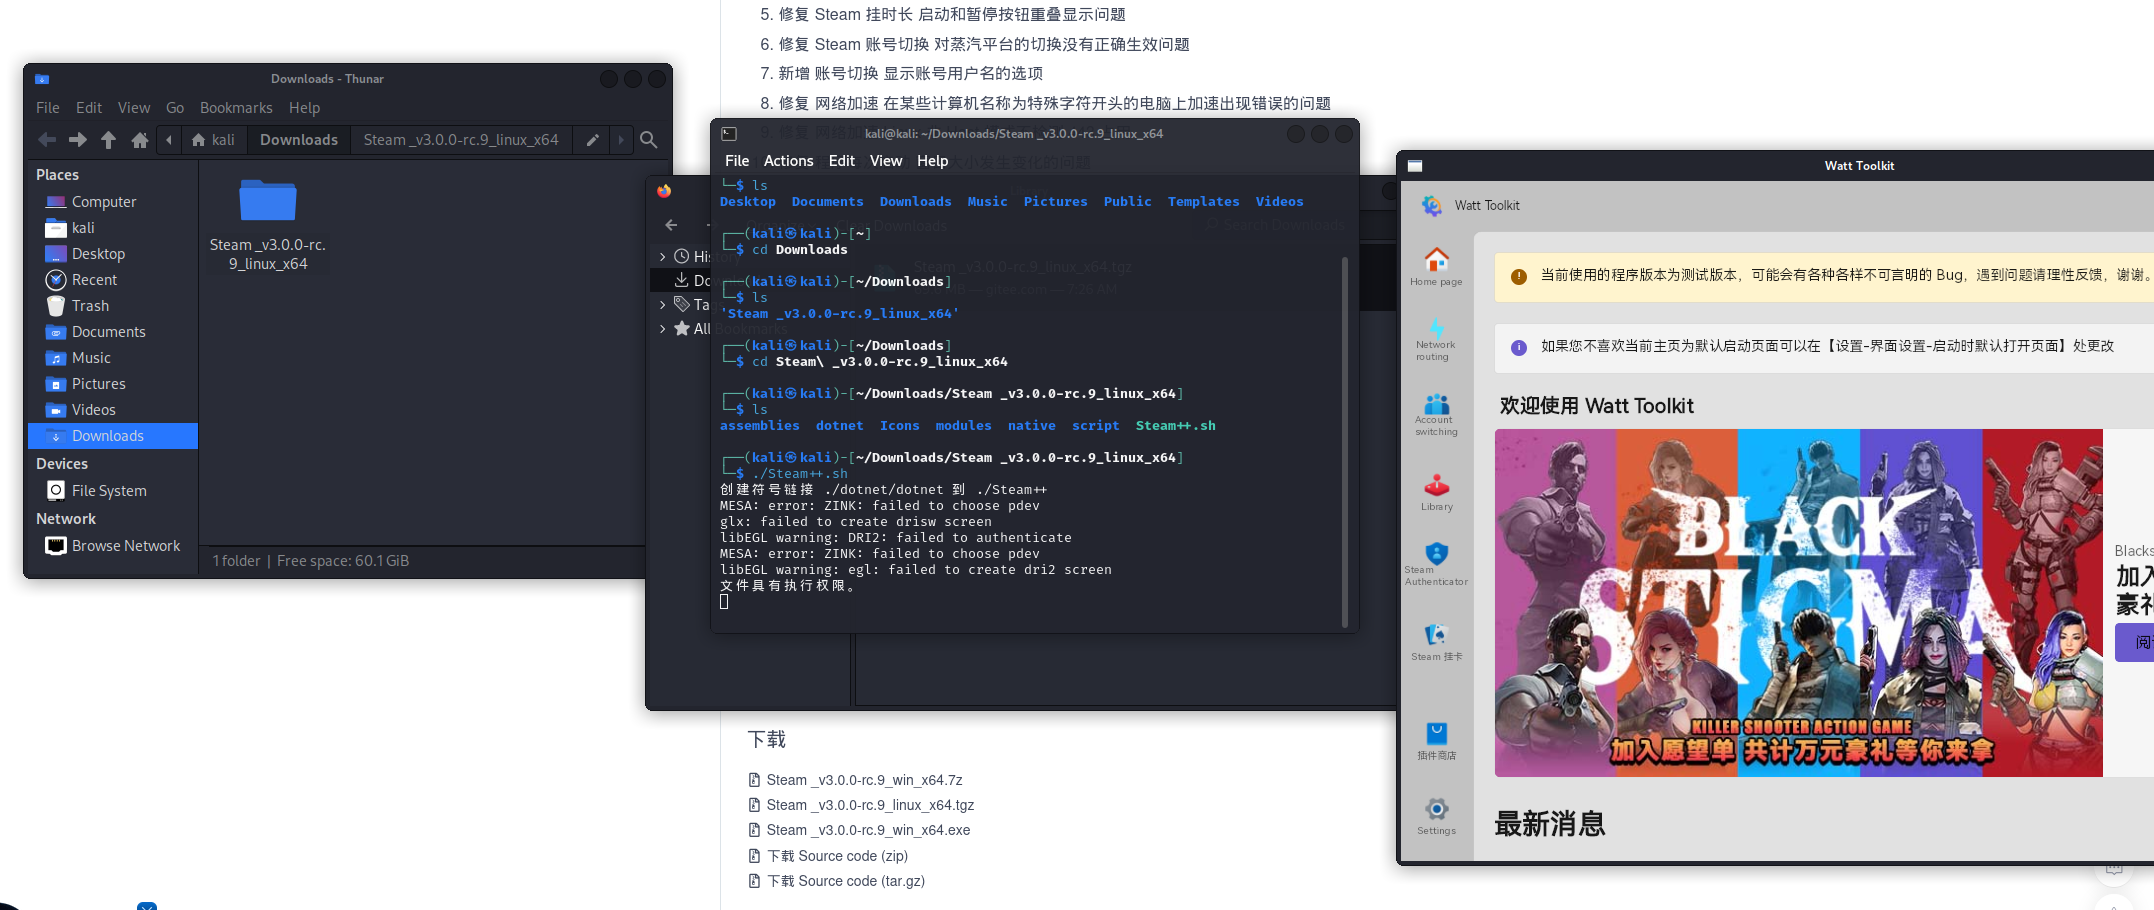2154x910 pixels.
Task: Download Steam _v3.0.0-rc.9_win_x64.exe link
Action: 868,830
